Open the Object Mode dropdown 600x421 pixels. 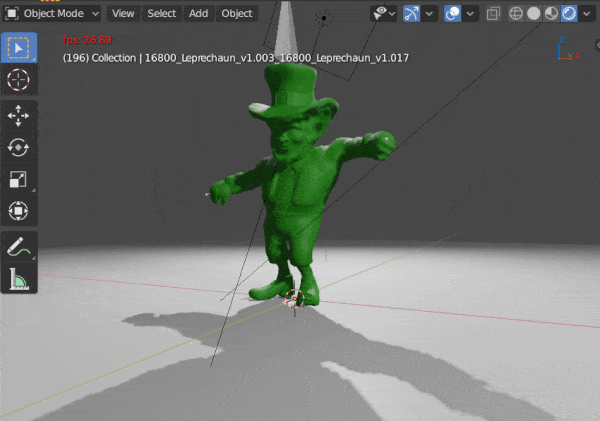click(x=52, y=14)
